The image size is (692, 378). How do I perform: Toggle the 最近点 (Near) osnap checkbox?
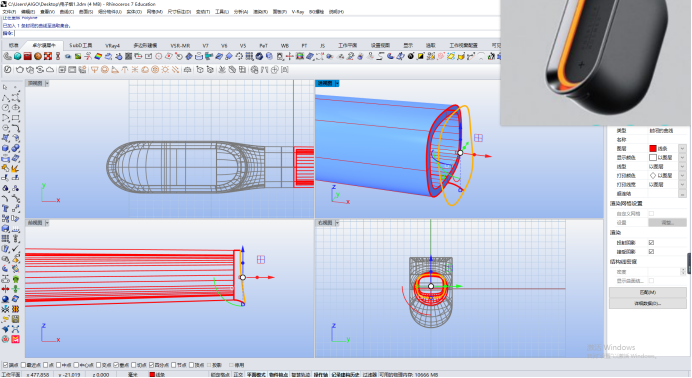tap(23, 365)
